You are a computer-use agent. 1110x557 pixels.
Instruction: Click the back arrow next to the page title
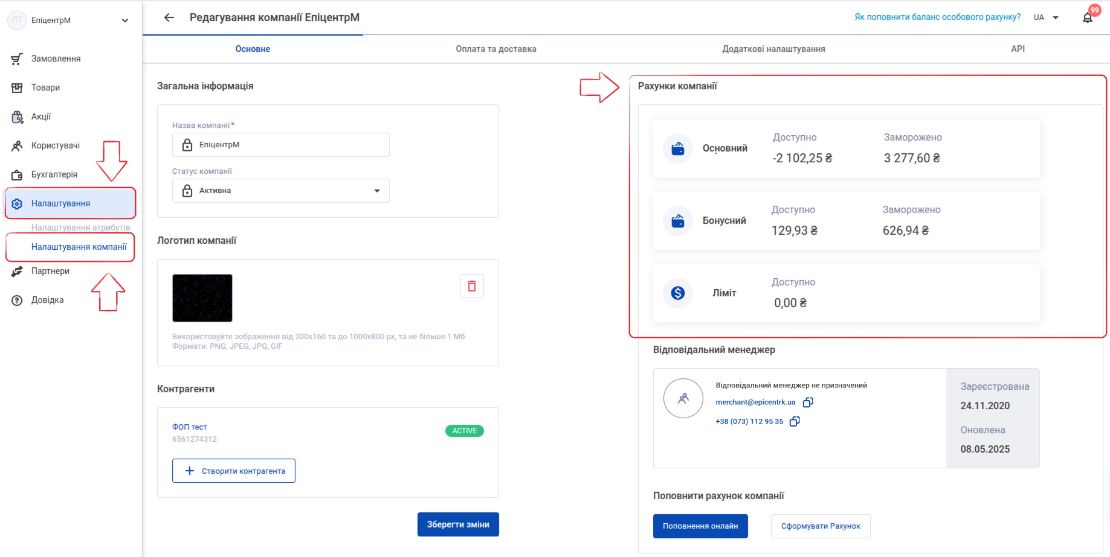pyautogui.click(x=168, y=18)
